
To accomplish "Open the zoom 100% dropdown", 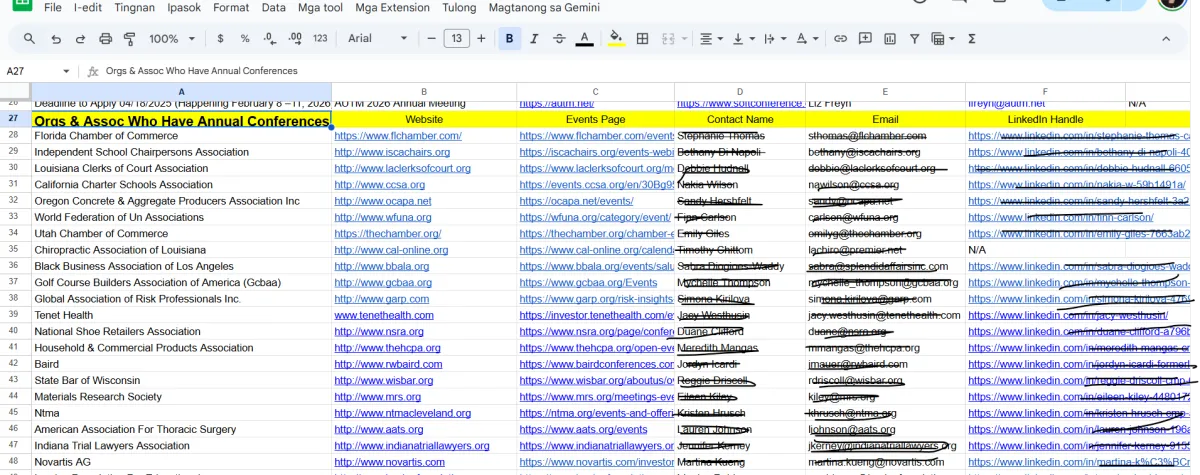I will [x=174, y=39].
